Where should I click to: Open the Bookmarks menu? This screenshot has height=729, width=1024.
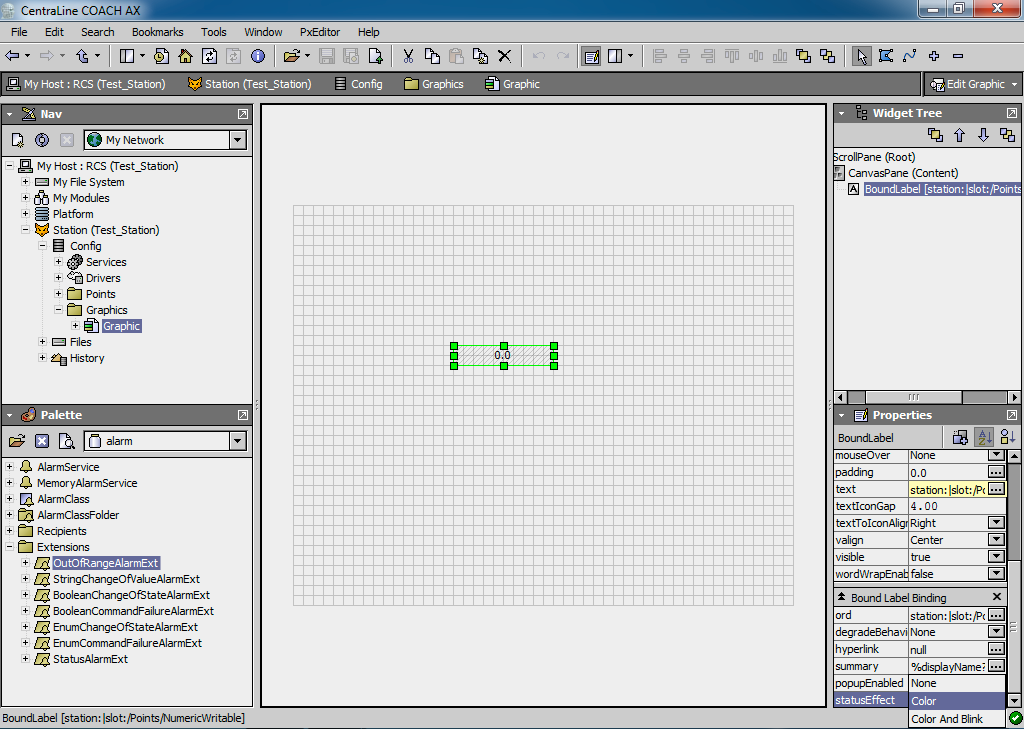[157, 32]
